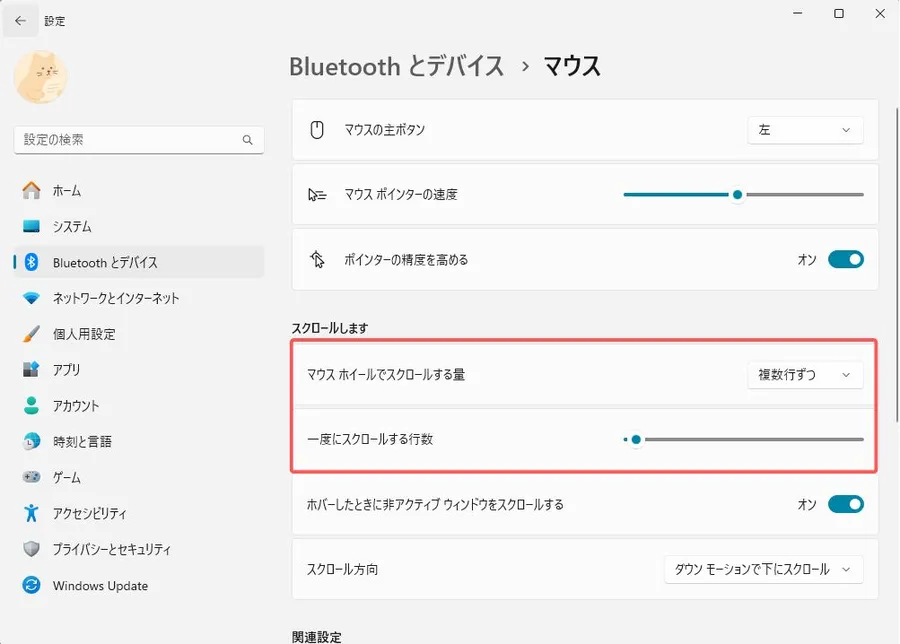Open the 複数行ずつ scroll amount dropdown
Viewport: 900px width, 644px height.
click(805, 375)
